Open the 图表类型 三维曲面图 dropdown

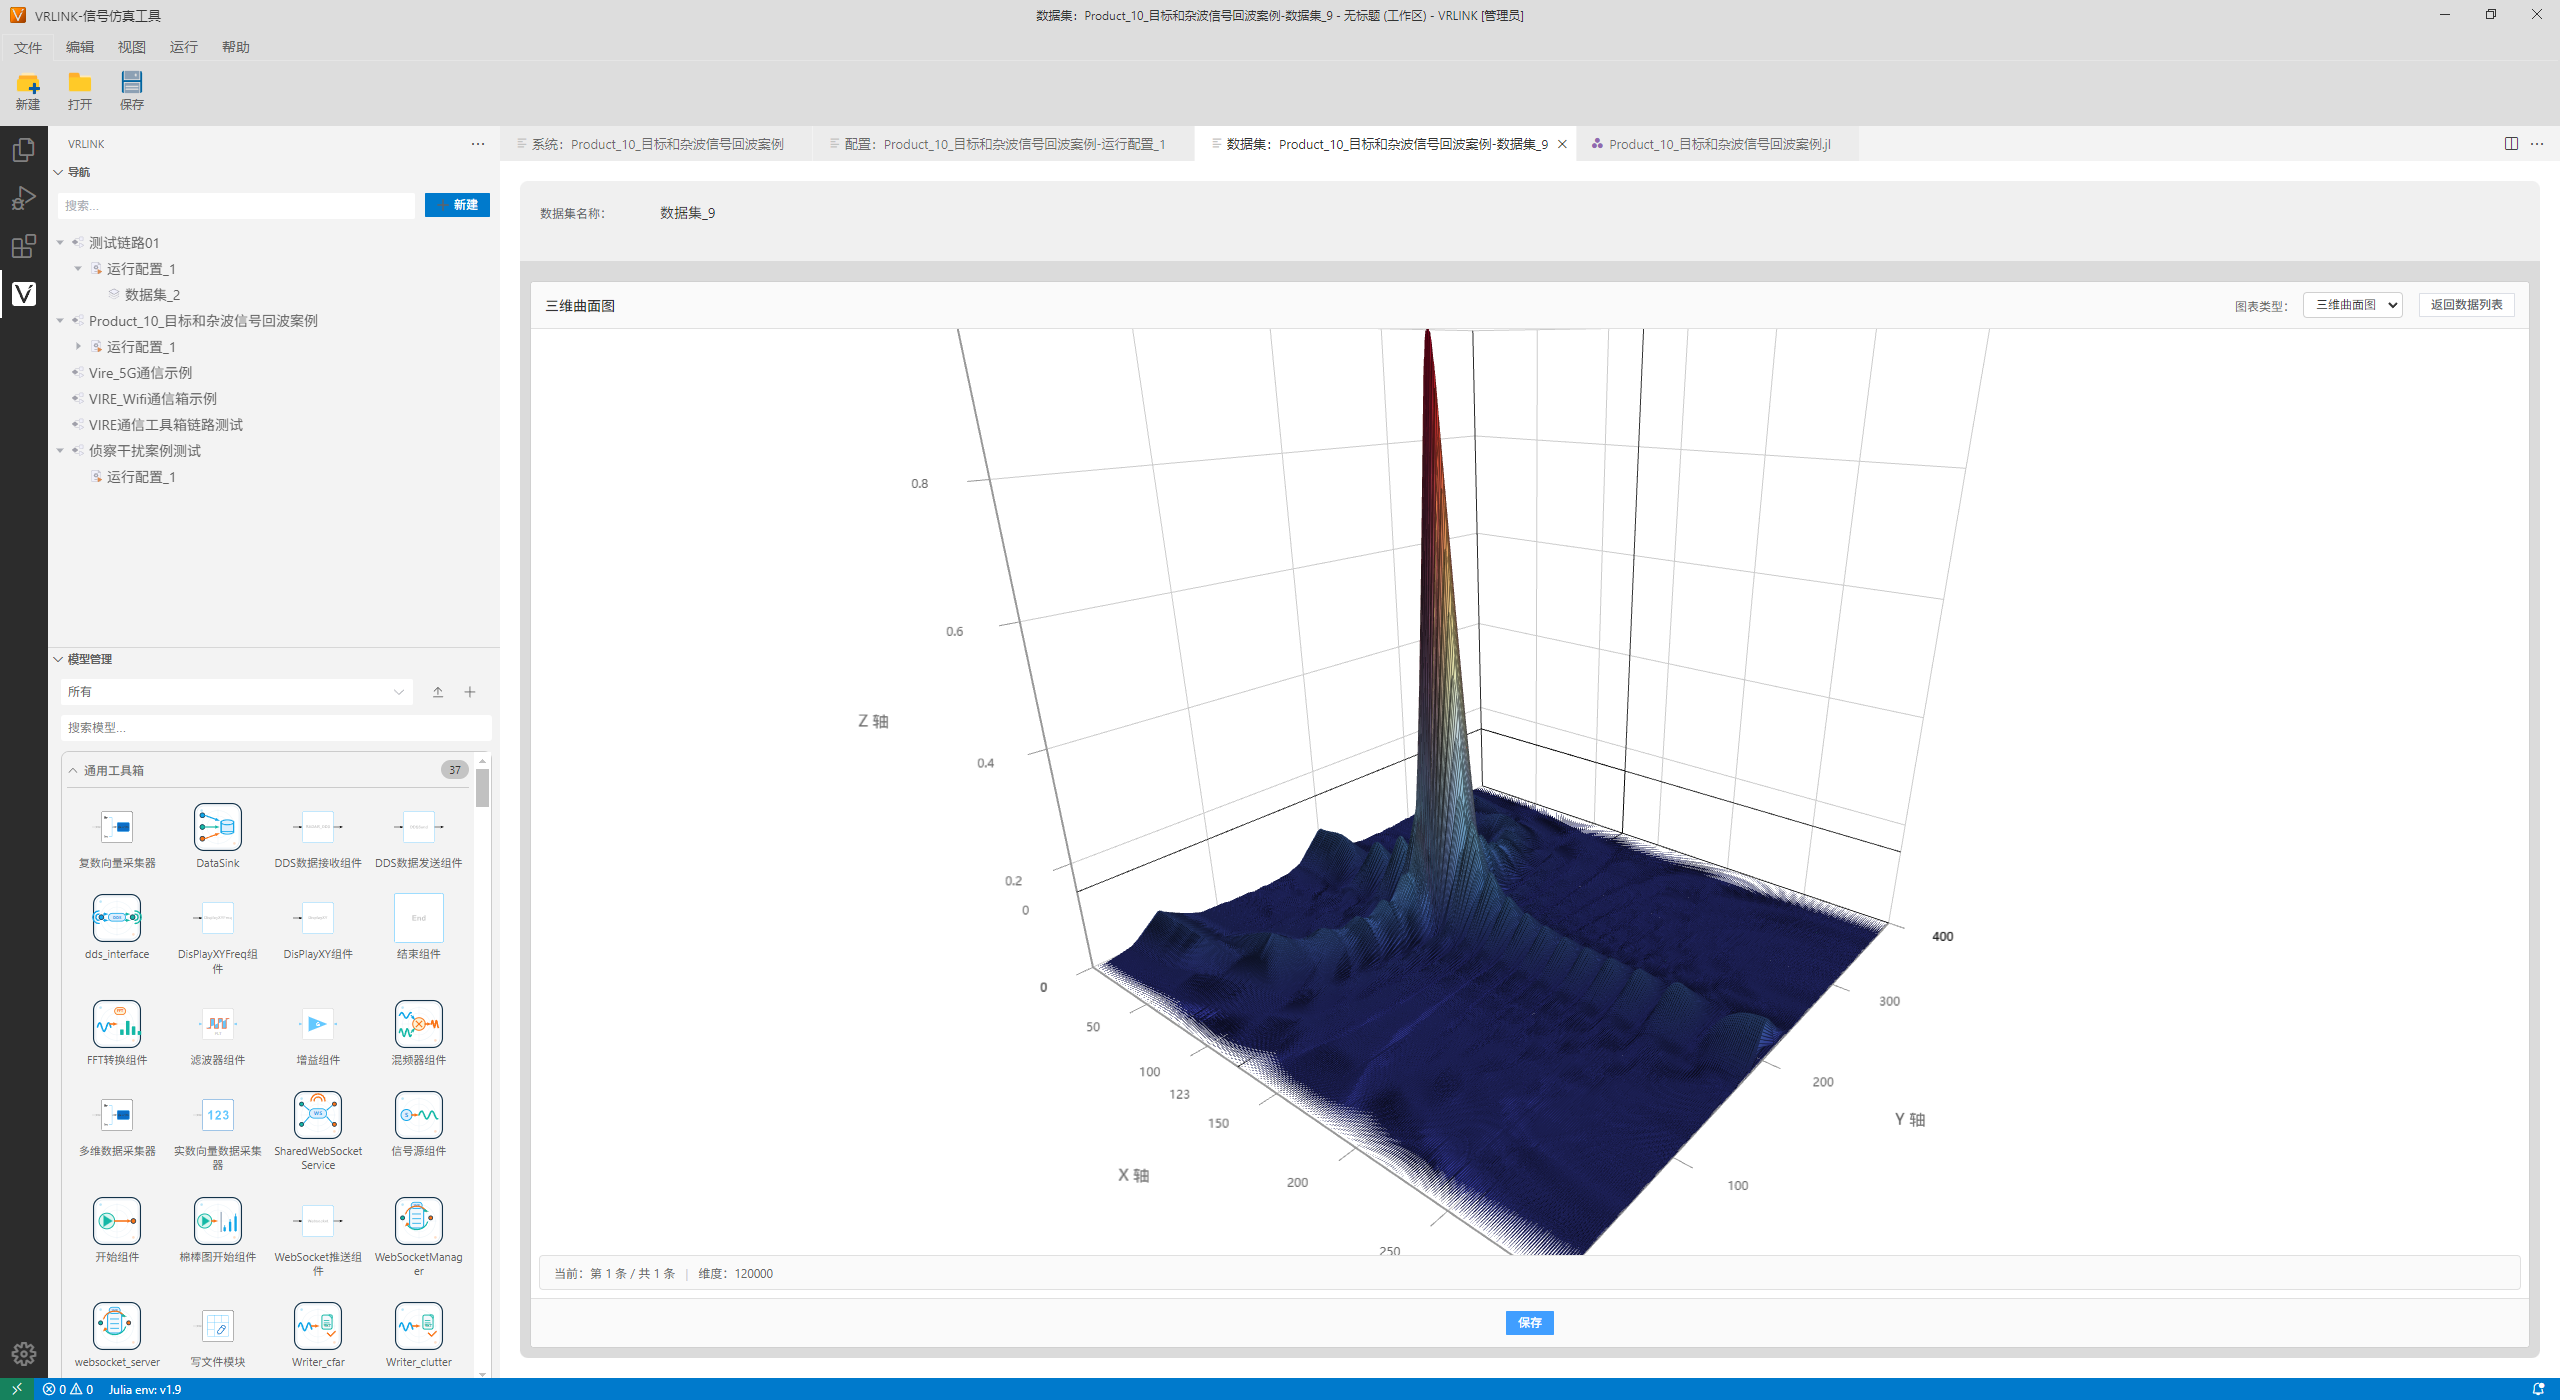pyautogui.click(x=2352, y=305)
